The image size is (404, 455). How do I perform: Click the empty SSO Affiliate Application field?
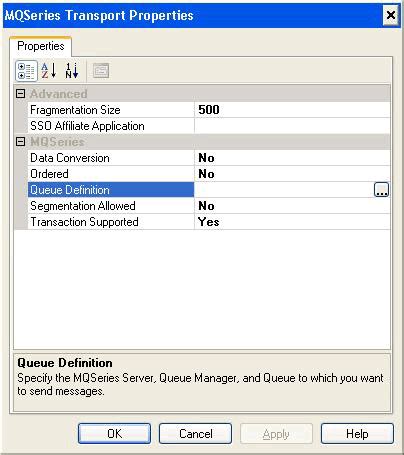pyautogui.click(x=292, y=126)
